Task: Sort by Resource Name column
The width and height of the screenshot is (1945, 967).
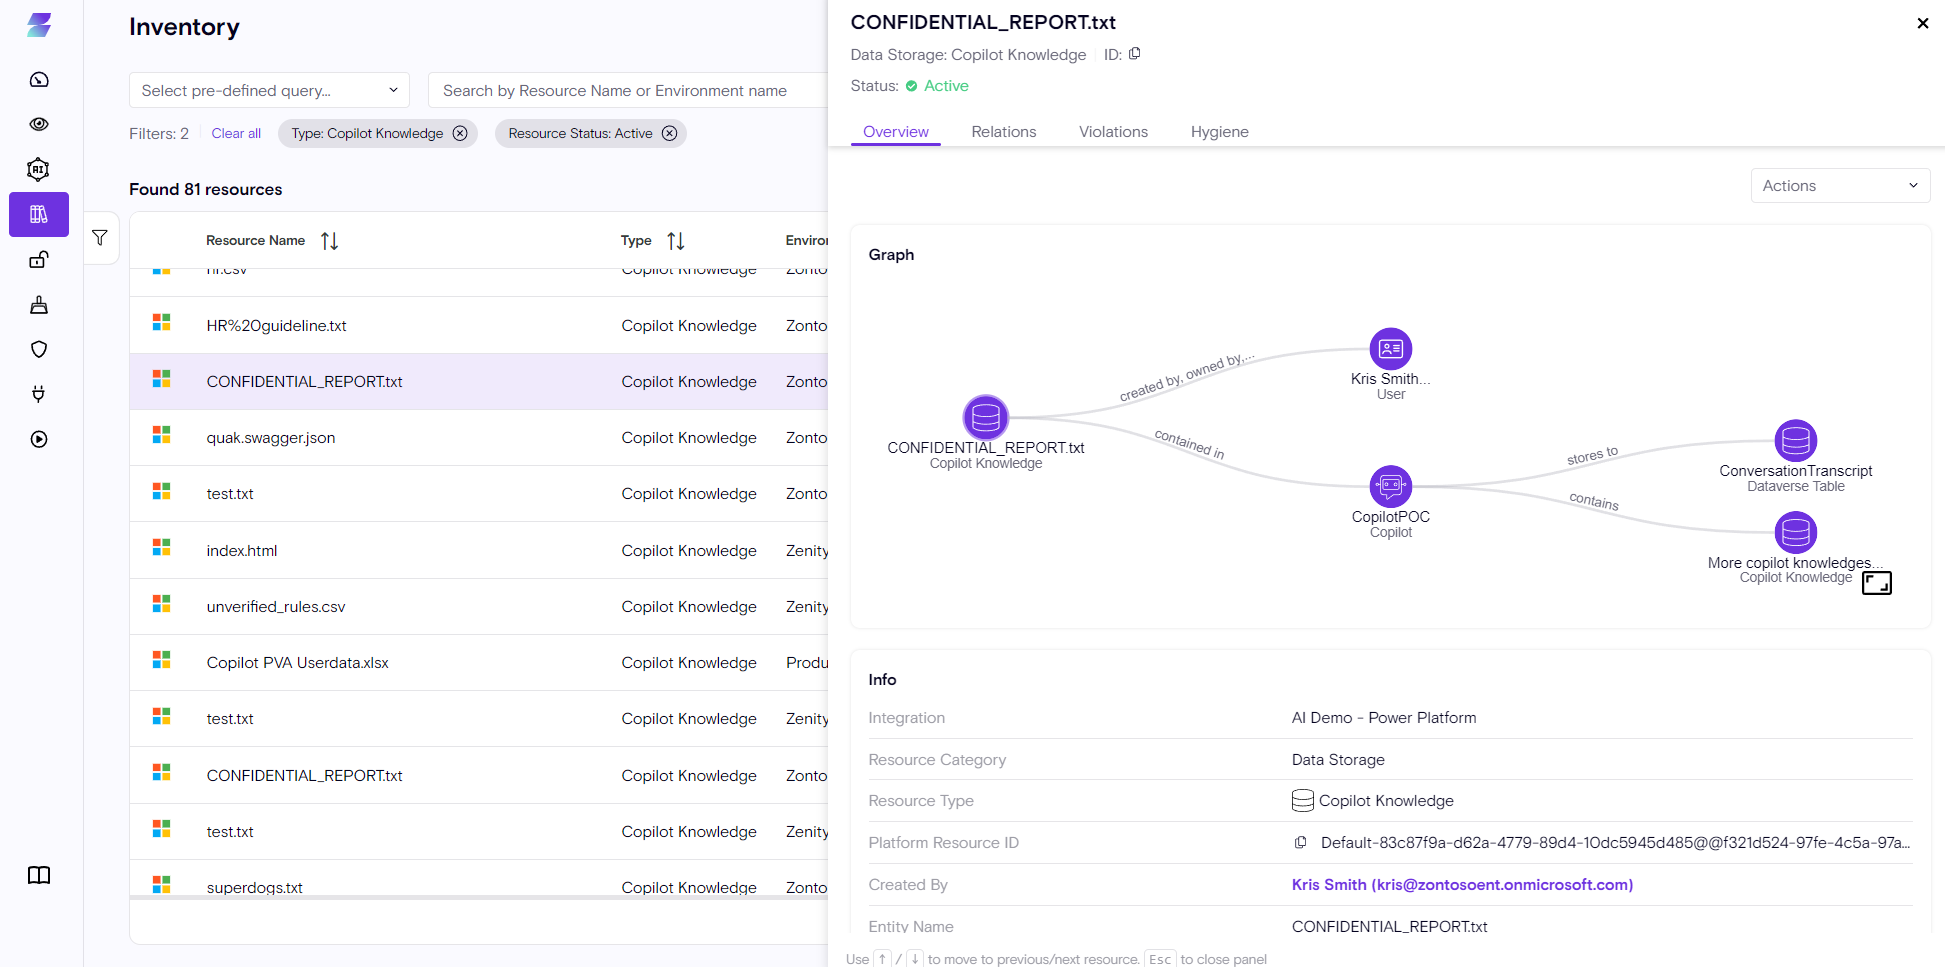Action: tap(329, 241)
